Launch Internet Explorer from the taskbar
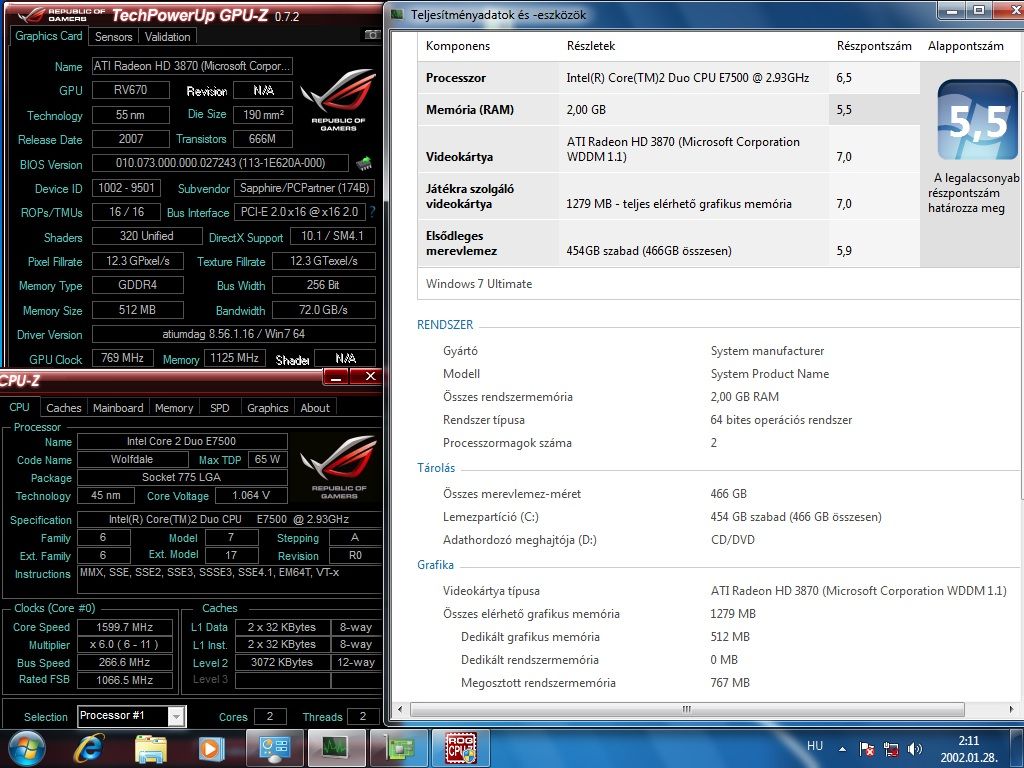 click(x=89, y=748)
